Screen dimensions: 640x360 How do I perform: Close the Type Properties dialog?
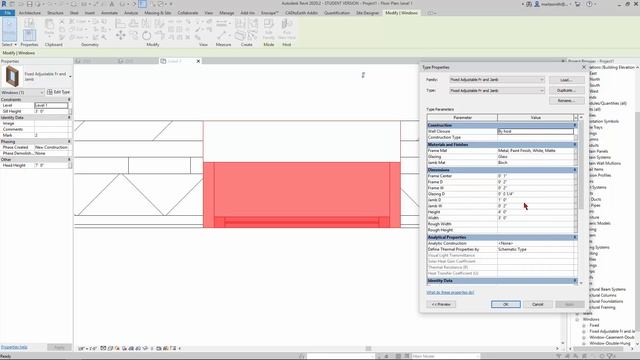[584, 67]
